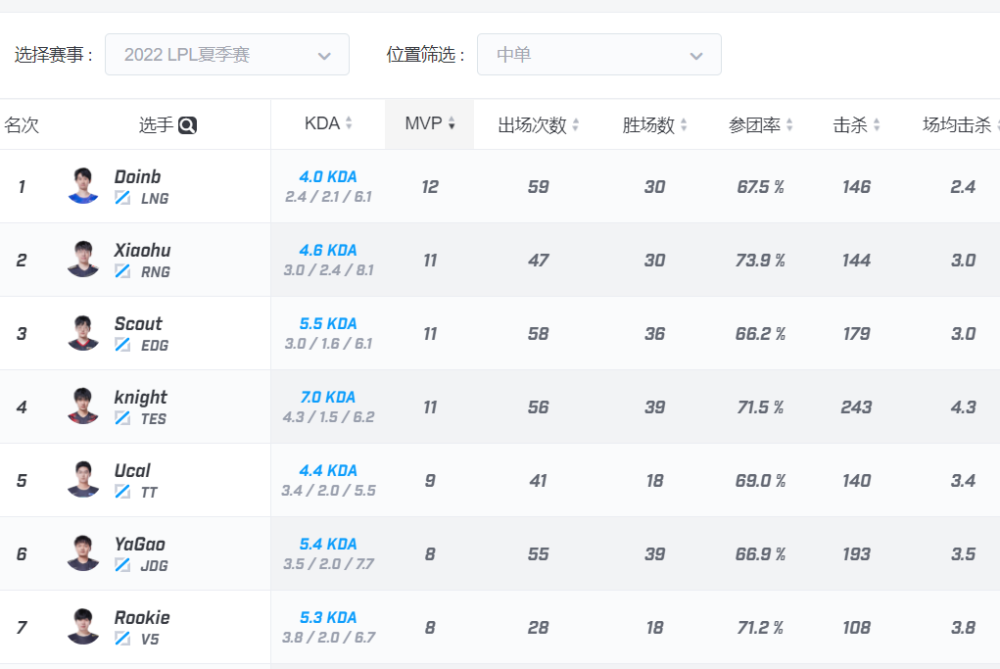Click the TT team icon
1000x669 pixels.
point(122,492)
